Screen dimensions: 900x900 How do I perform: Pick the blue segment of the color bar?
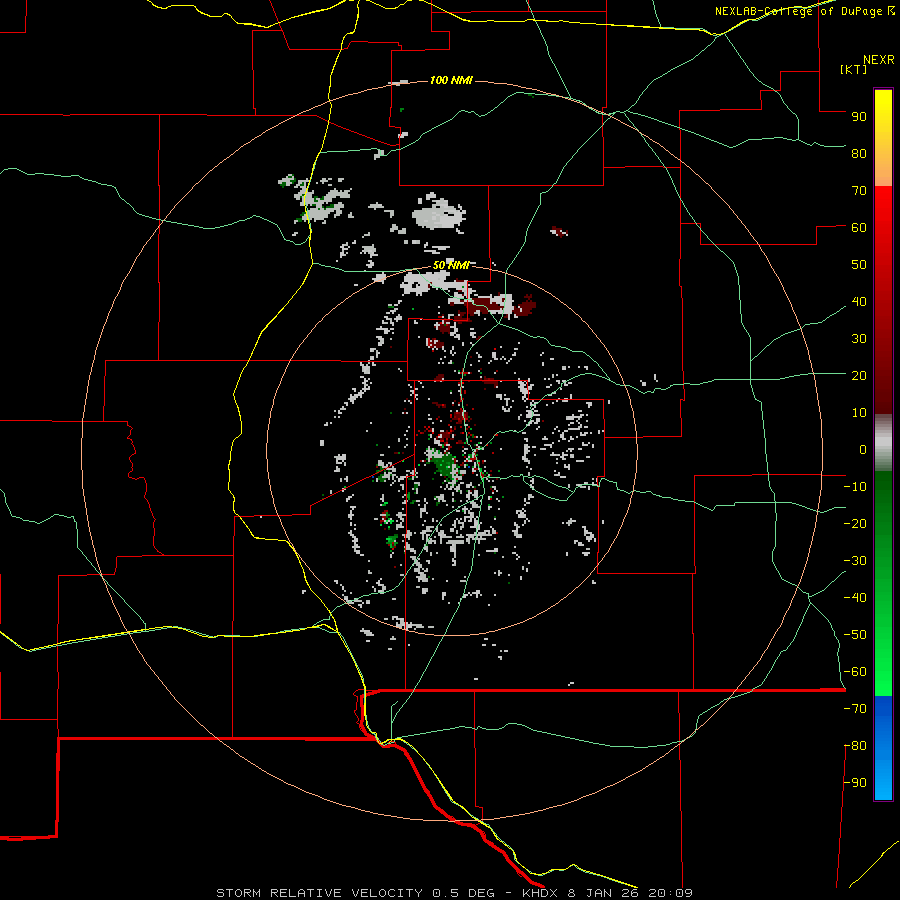883,748
